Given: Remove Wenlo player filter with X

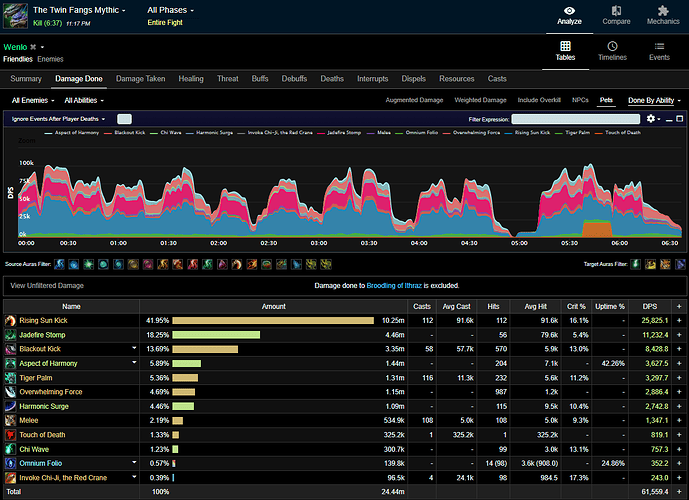Looking at the screenshot, I should click(33, 47).
